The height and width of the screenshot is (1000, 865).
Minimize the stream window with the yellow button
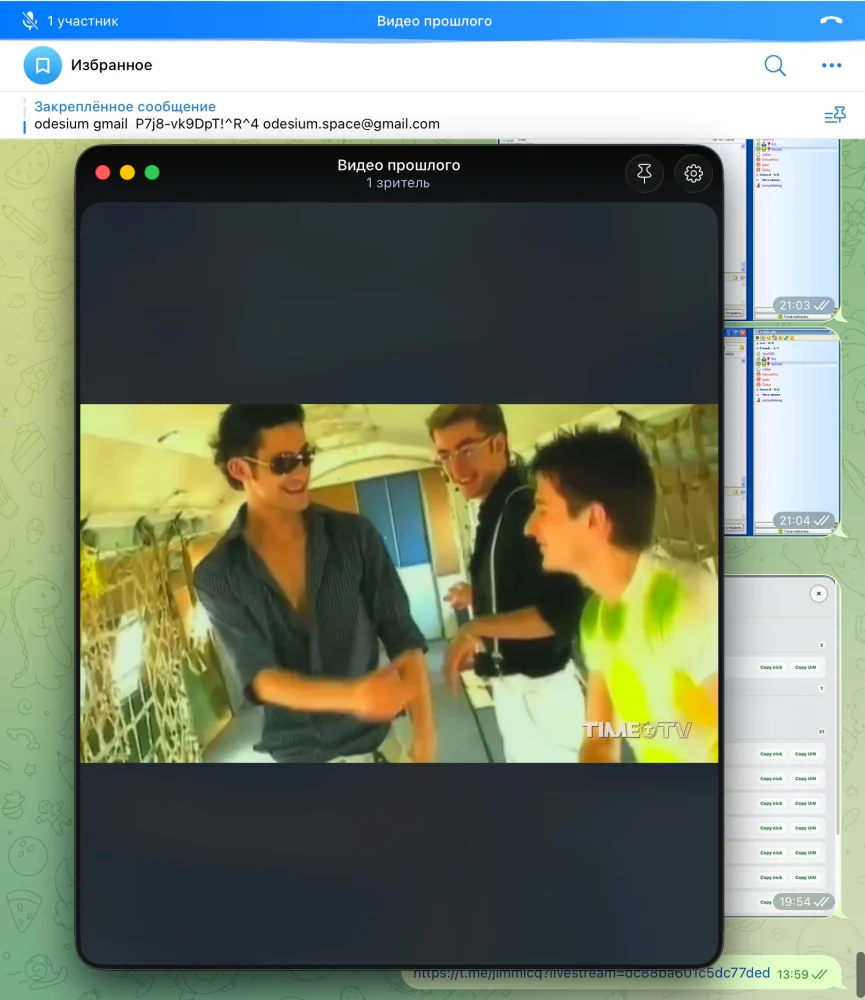pos(128,172)
